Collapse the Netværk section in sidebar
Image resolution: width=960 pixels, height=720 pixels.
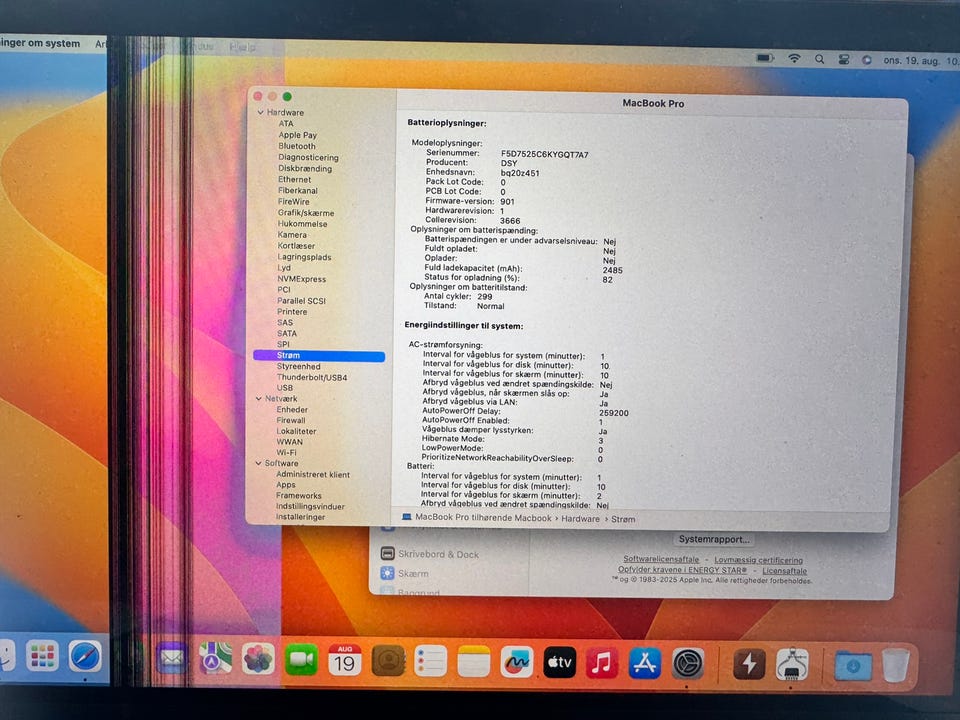(258, 399)
